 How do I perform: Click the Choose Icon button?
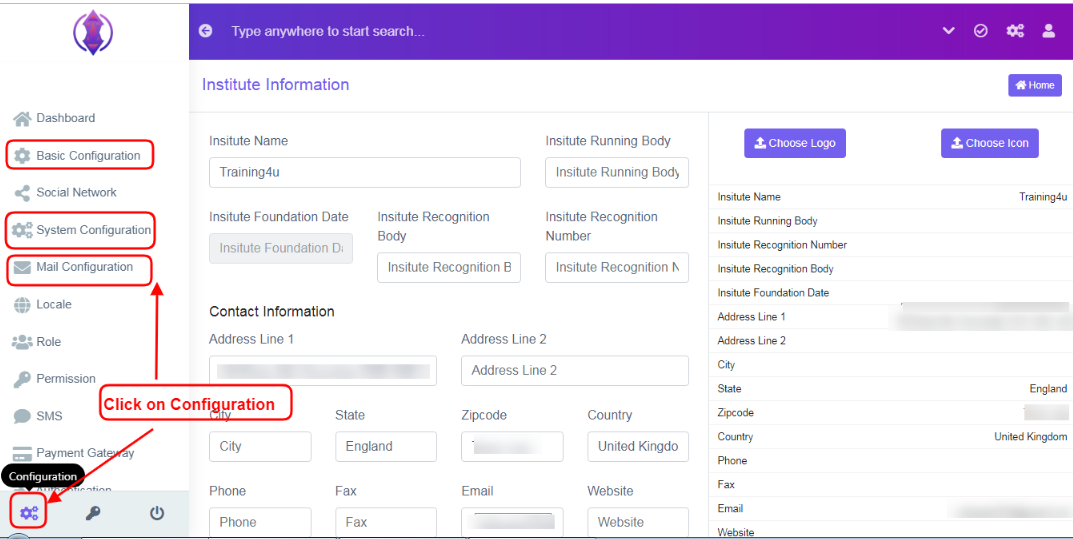pyautogui.click(x=990, y=144)
